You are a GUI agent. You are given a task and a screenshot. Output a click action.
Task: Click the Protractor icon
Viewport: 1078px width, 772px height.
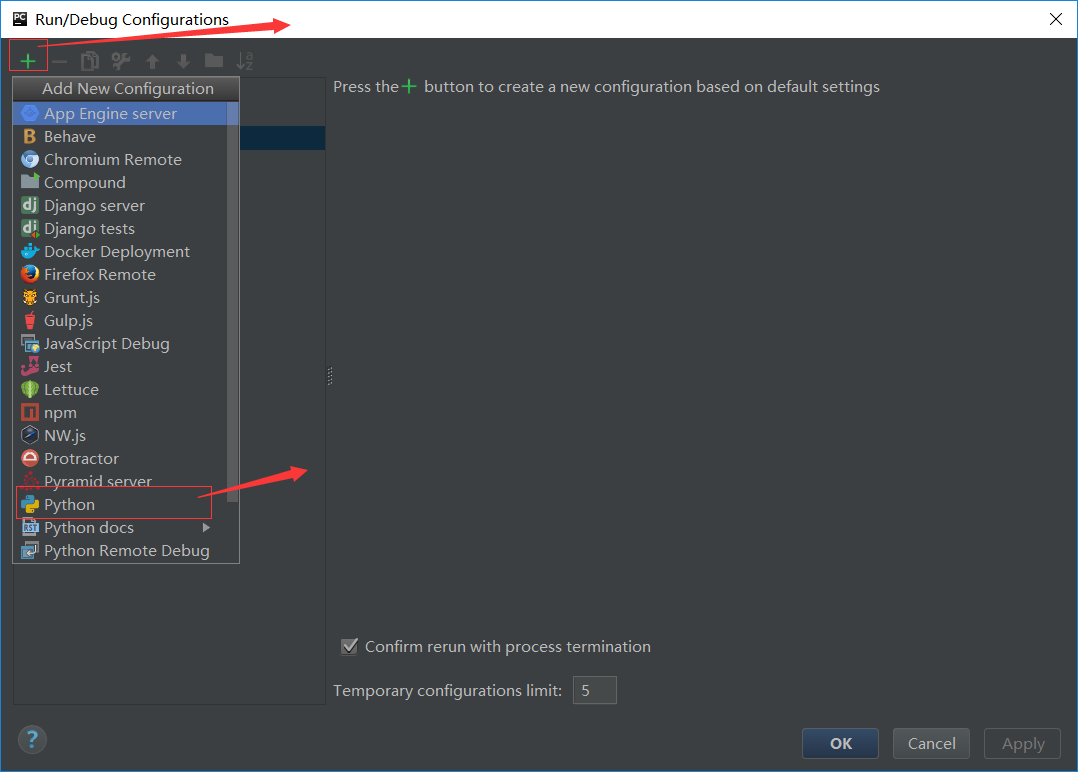click(x=30, y=458)
